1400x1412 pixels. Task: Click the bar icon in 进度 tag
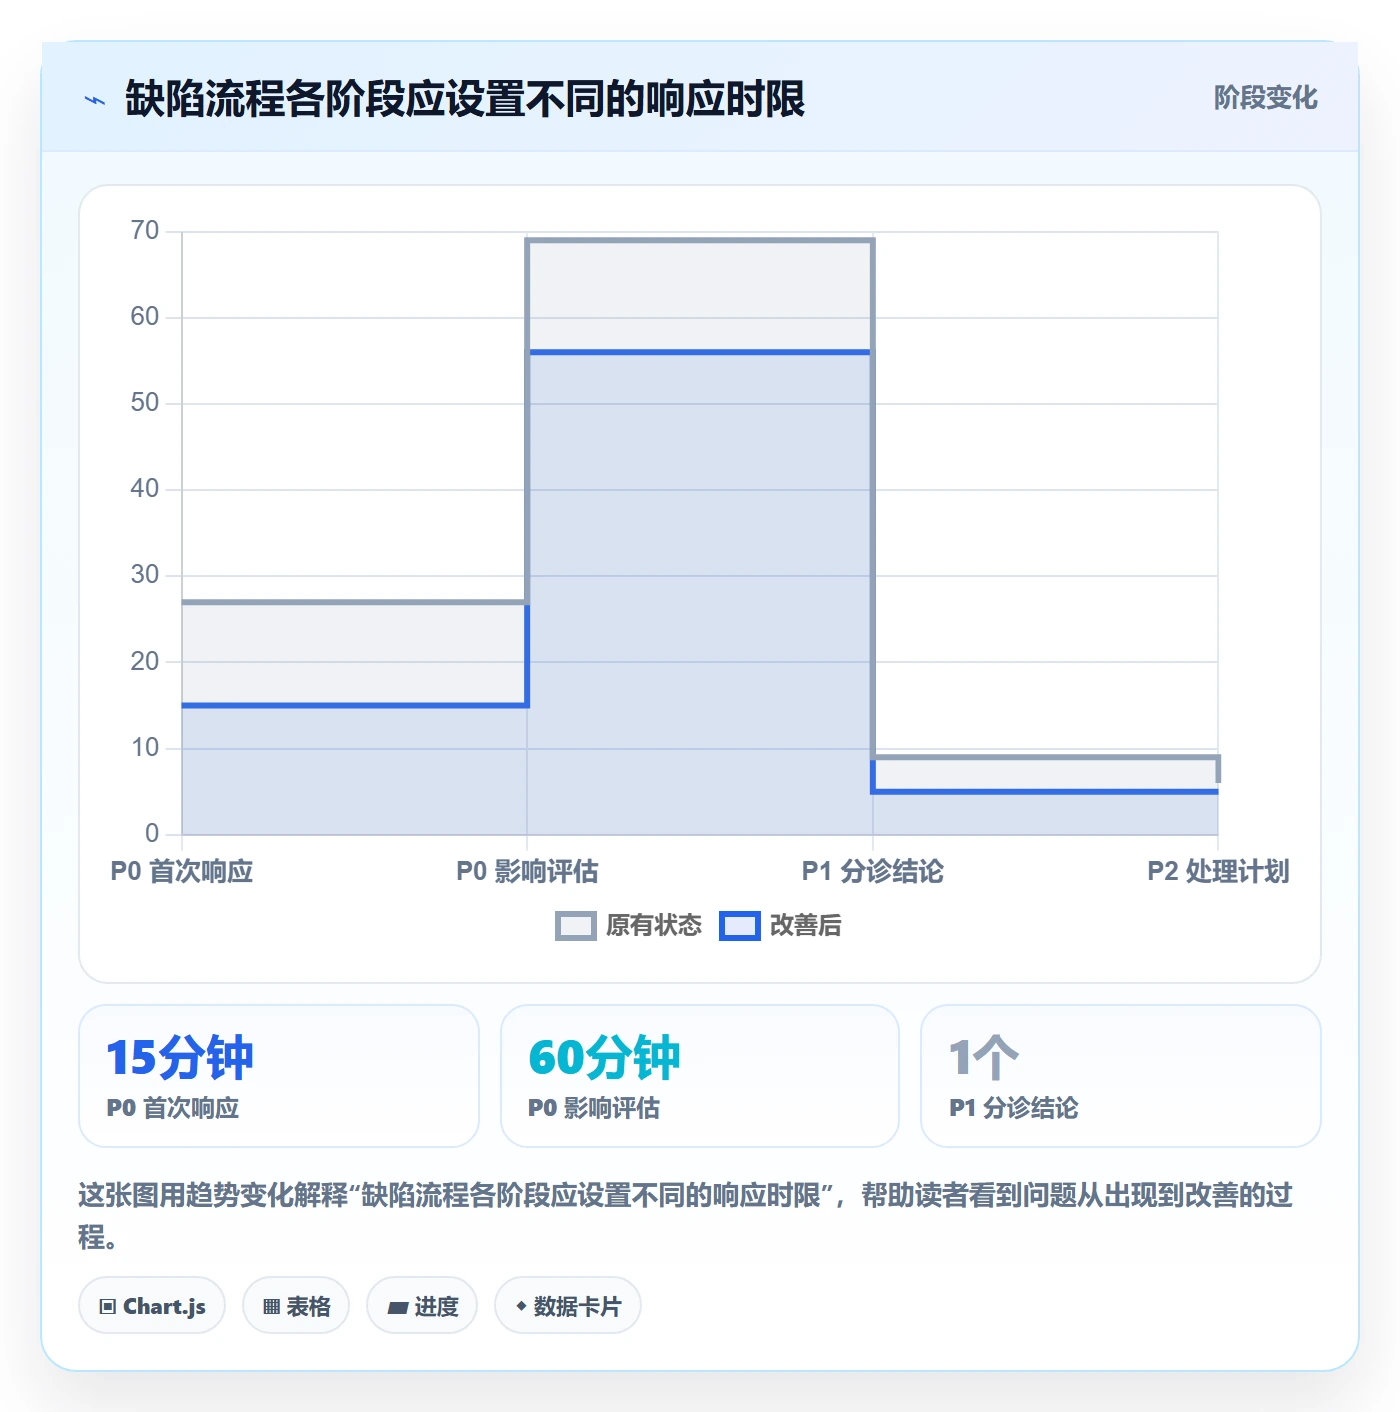pos(397,1308)
